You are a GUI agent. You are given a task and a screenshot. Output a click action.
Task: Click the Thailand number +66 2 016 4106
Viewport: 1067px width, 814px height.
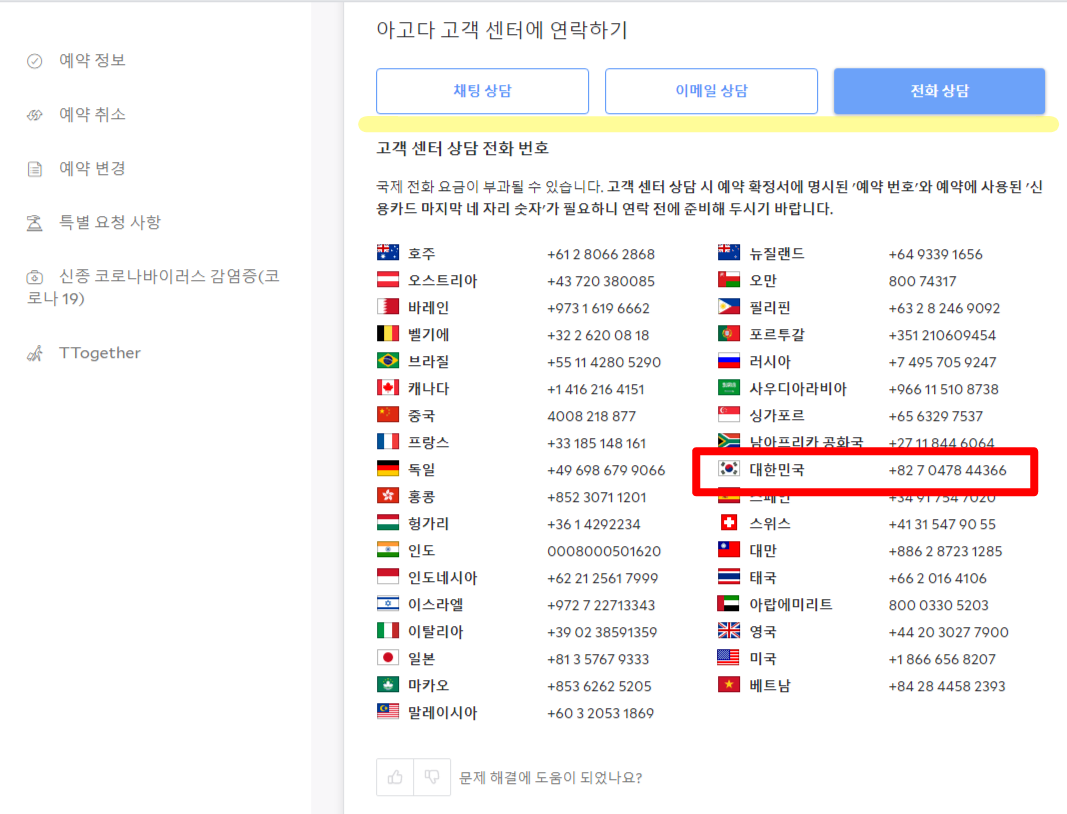click(938, 578)
